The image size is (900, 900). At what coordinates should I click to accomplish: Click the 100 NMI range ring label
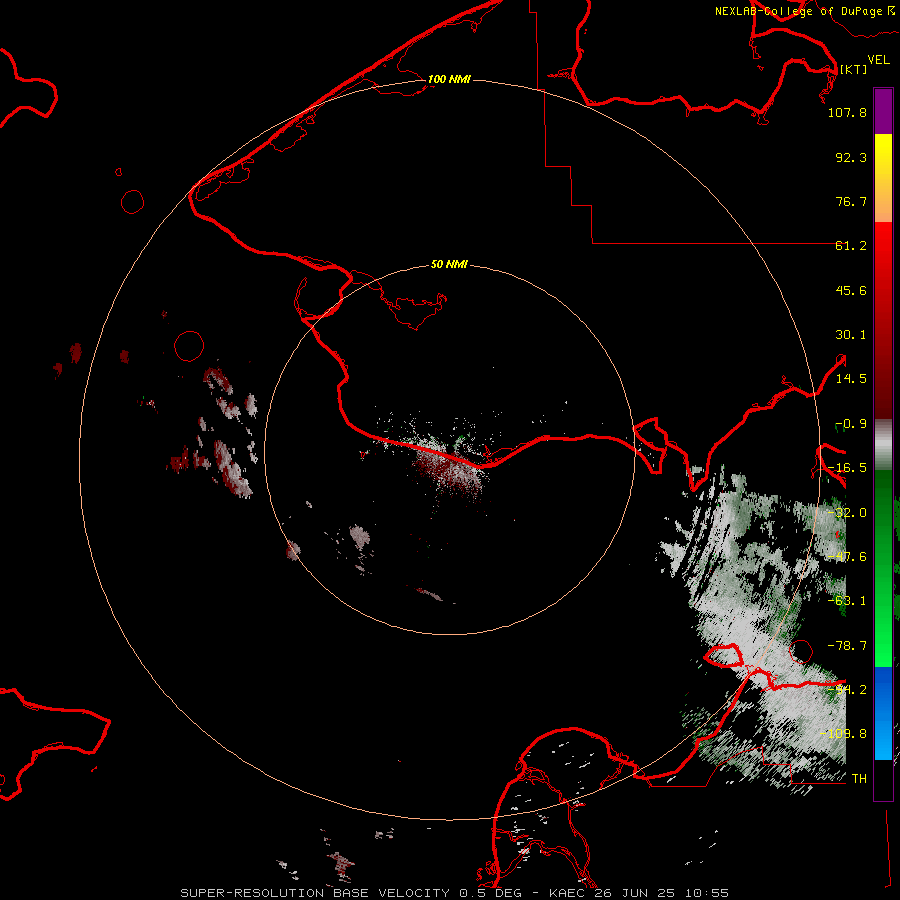tap(449, 79)
